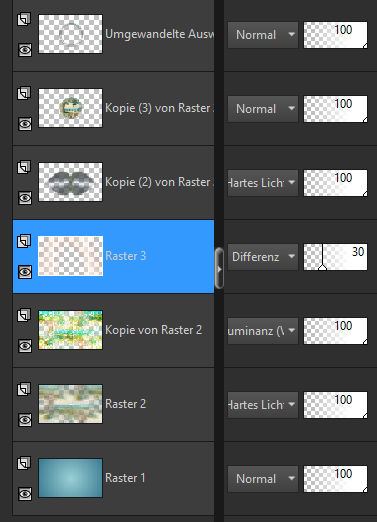This screenshot has width=377, height=522.
Task: Hide the Raster 3 layer
Action: tap(25, 272)
